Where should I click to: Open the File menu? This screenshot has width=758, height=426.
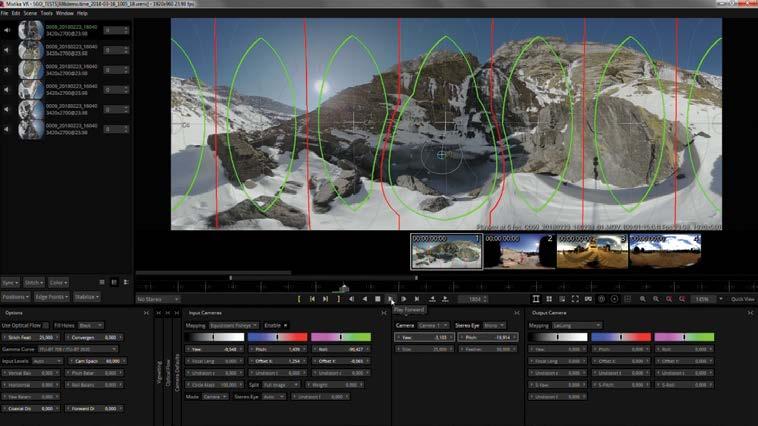click(x=4, y=14)
